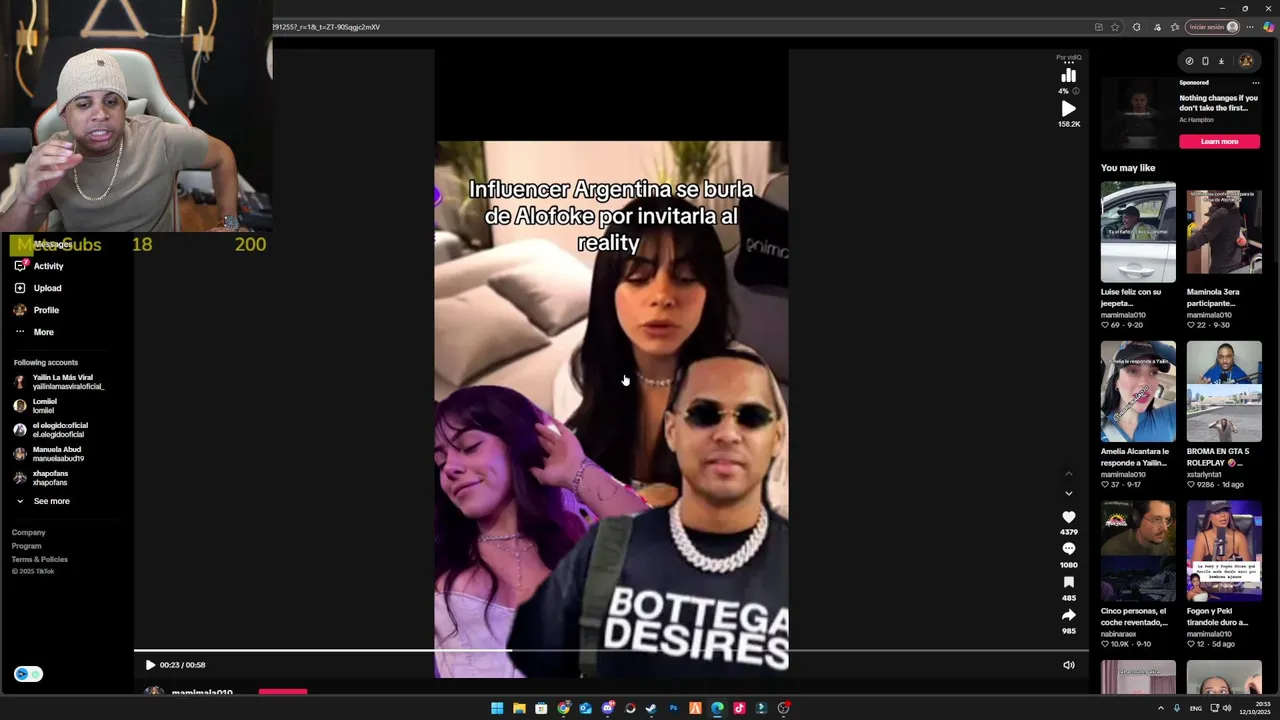This screenshot has width=1280, height=720.
Task: Open Discord from taskbar
Action: click(607, 708)
